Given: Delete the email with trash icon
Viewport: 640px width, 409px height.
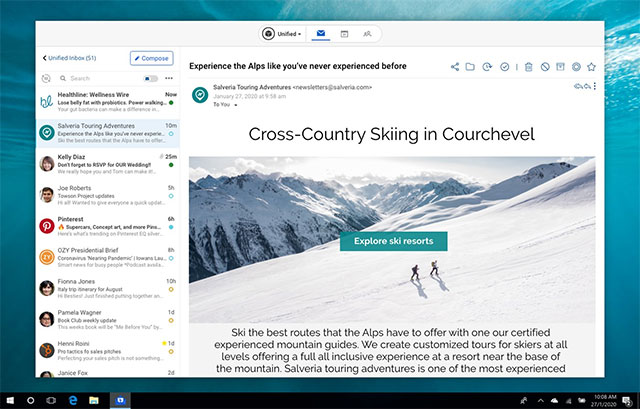Looking at the screenshot, I should 529,67.
